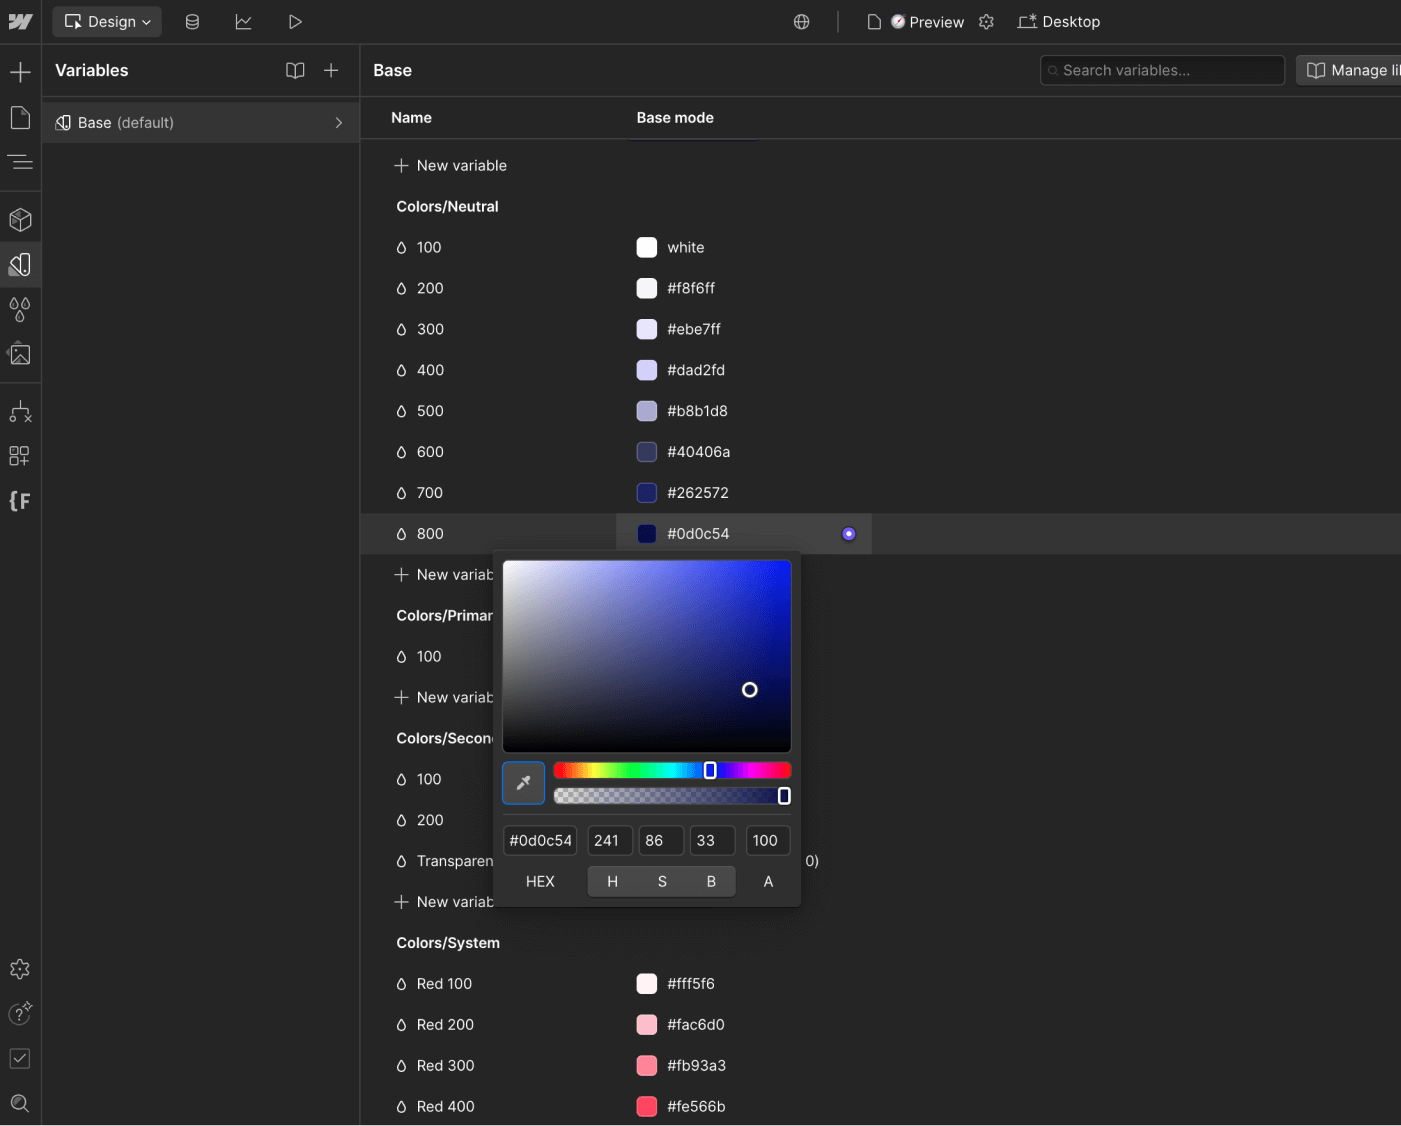
Task: Toggle Preview mode
Action: click(925, 21)
